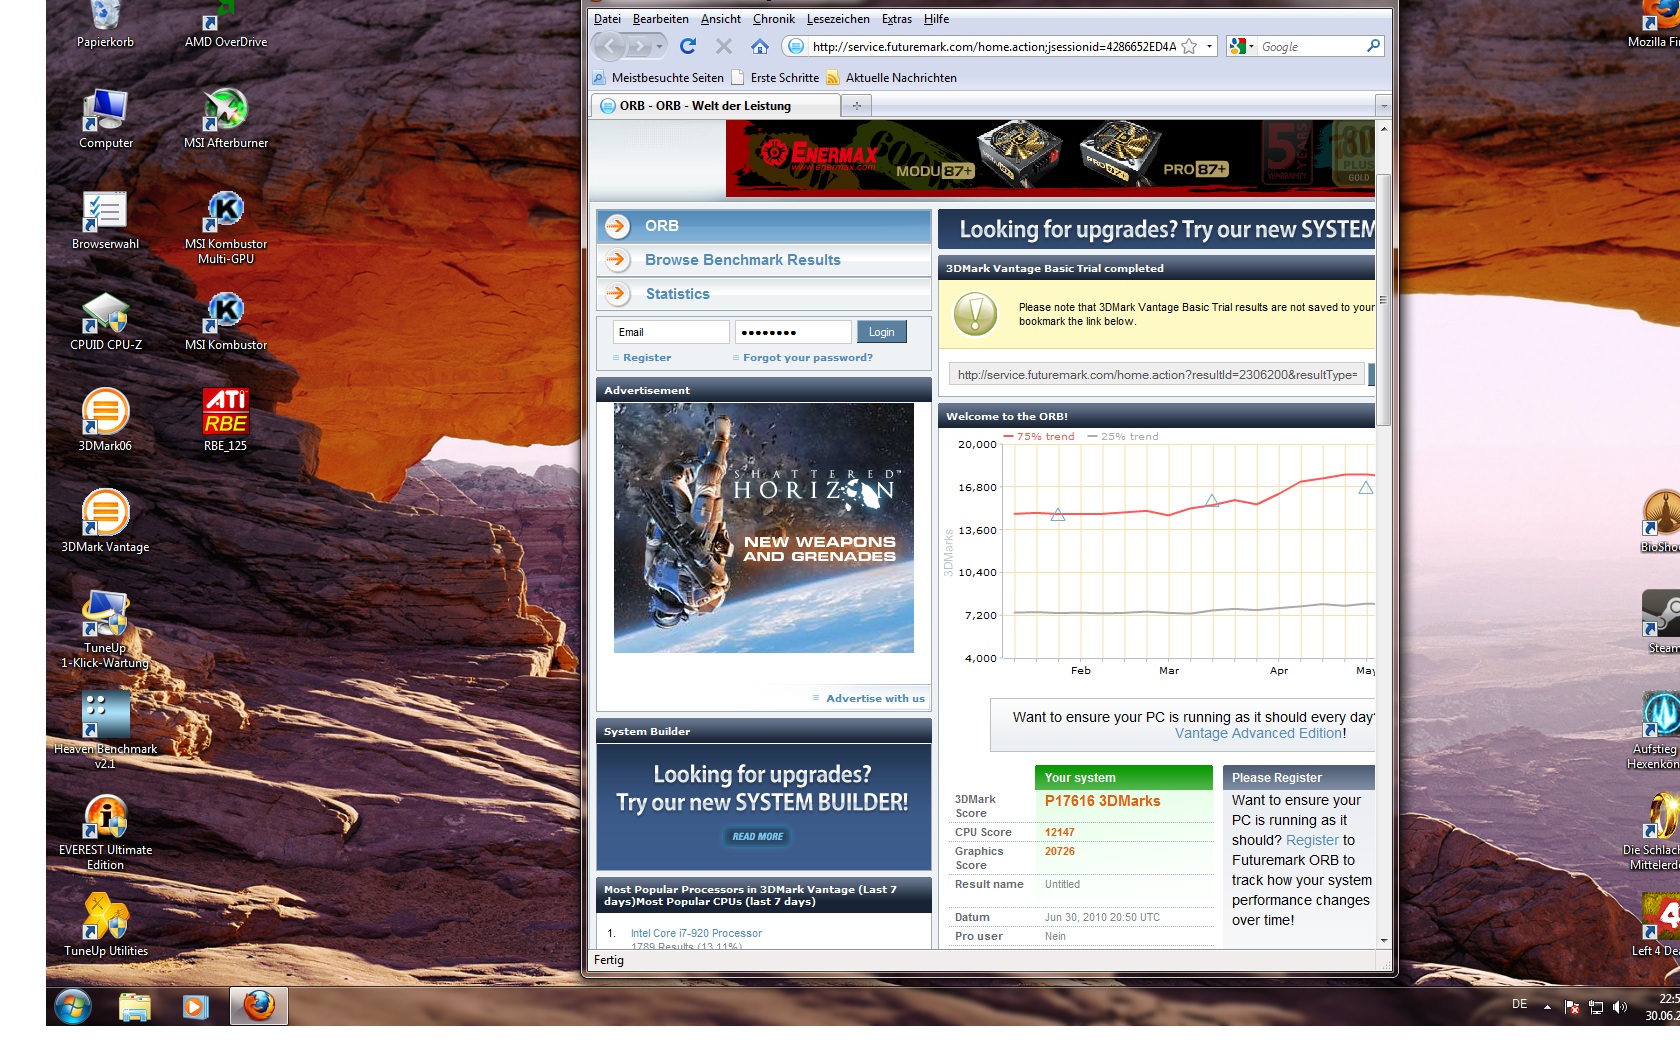This screenshot has width=1680, height=1050.
Task: Open the Computer desktop icon
Action: point(105,120)
